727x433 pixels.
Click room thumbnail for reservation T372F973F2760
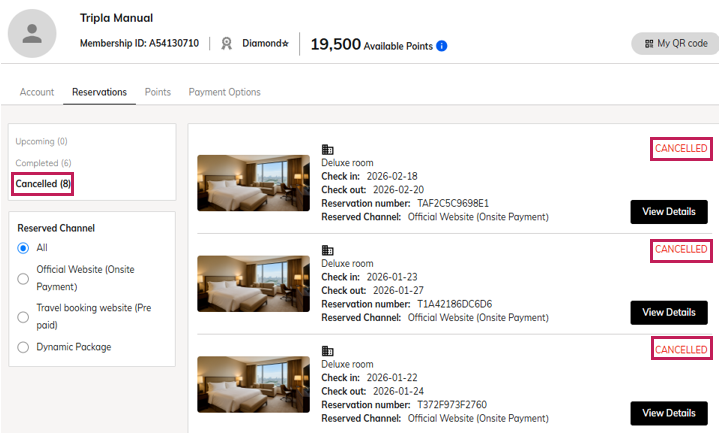(253, 385)
